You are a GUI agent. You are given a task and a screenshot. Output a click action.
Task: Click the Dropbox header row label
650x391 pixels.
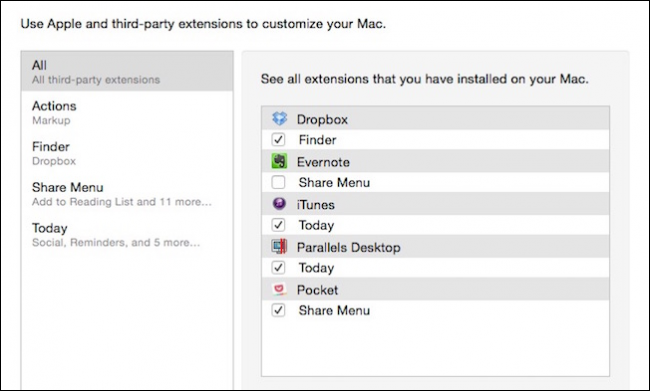click(322, 119)
